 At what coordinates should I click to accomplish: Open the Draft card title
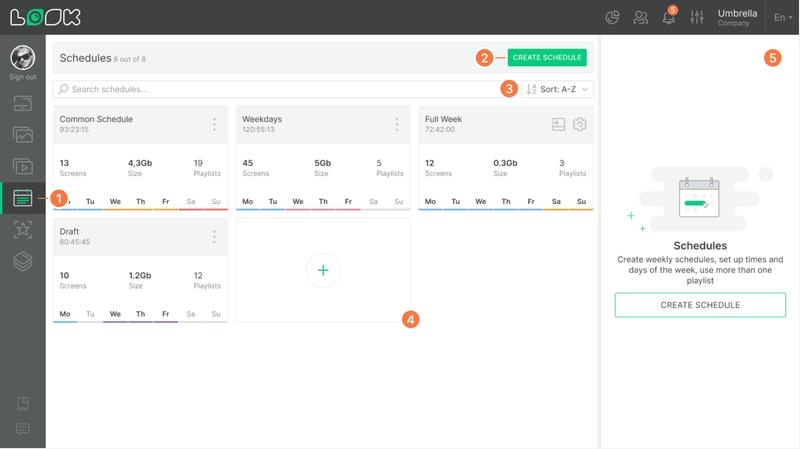click(x=69, y=231)
